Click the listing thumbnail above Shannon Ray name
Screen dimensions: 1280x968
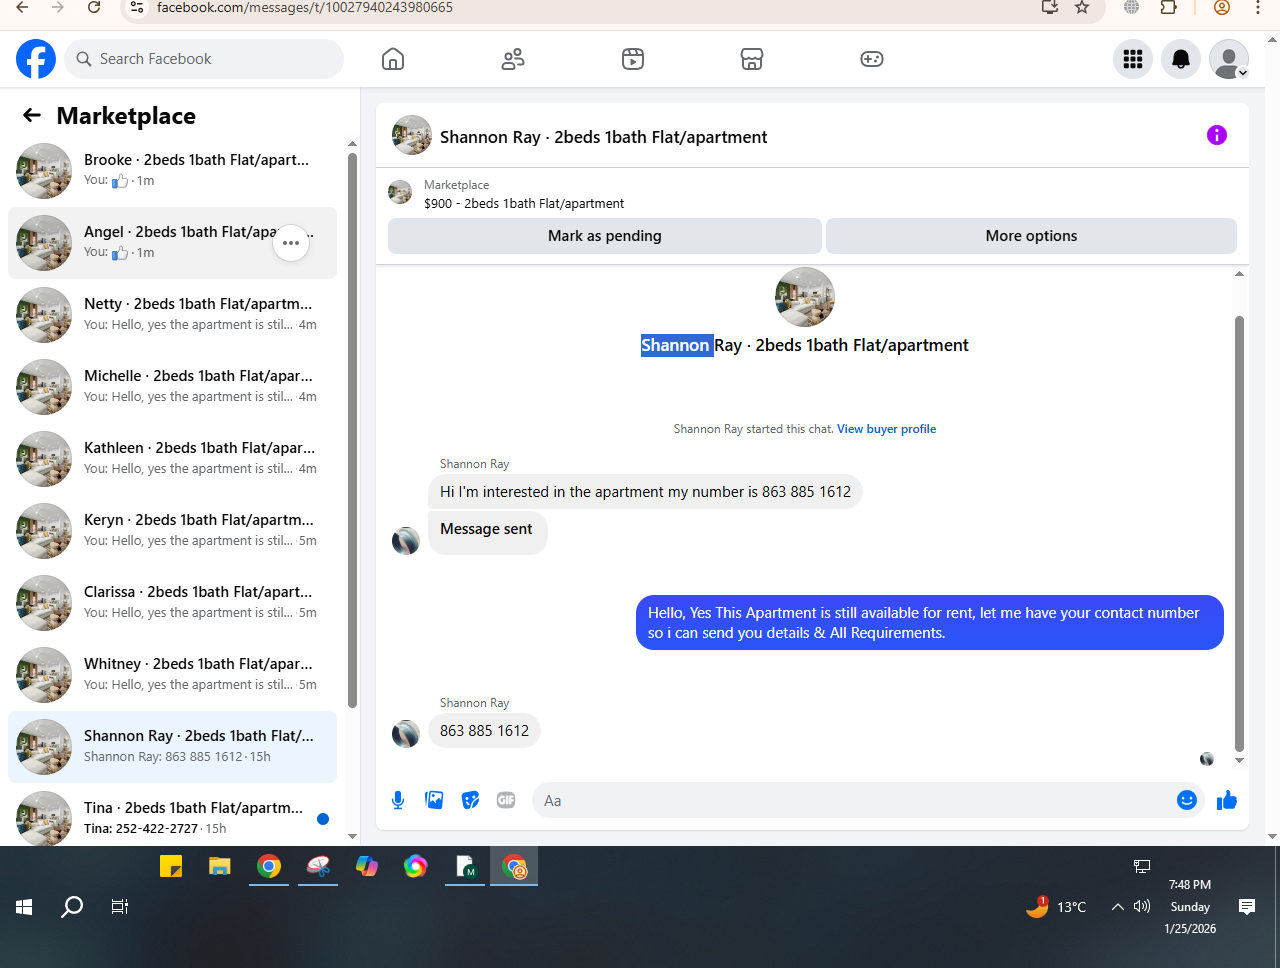[805, 297]
